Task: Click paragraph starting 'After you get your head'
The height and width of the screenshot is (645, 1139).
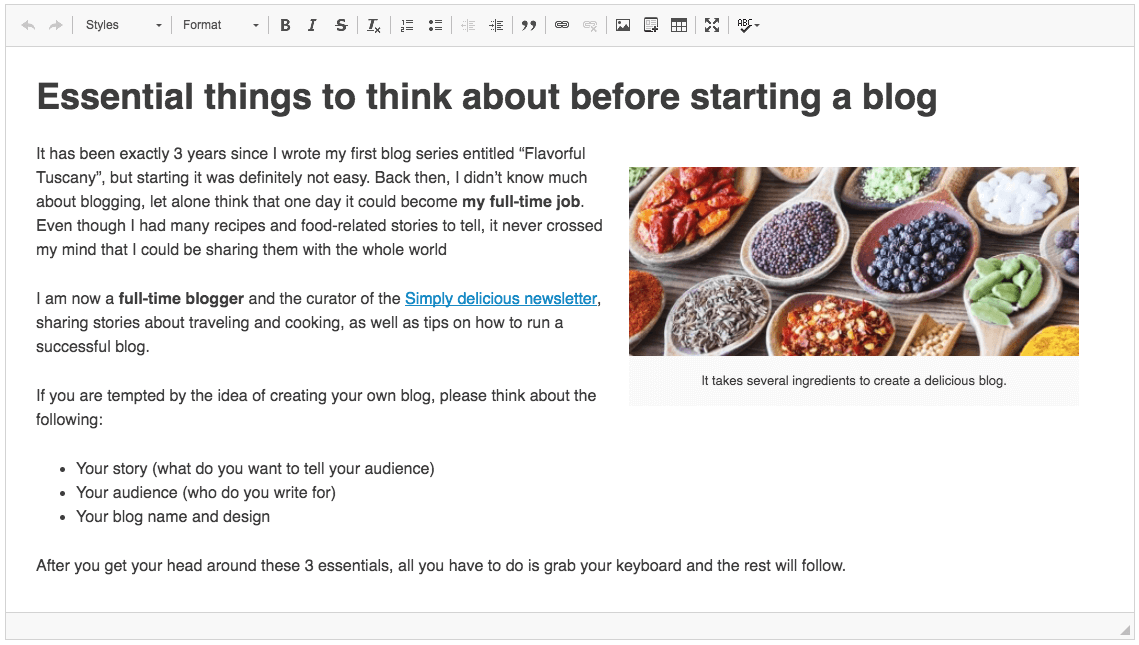Action: 441,566
